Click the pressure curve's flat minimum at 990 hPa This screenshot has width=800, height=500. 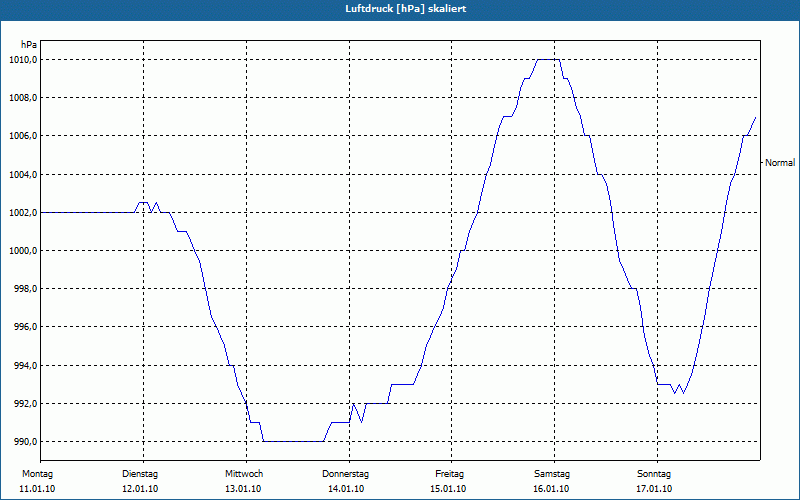pos(293,441)
